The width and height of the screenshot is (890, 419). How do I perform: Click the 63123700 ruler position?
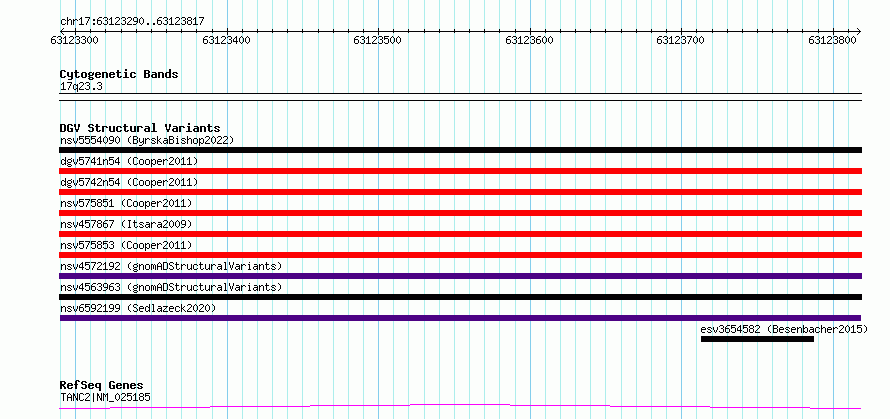pos(680,40)
